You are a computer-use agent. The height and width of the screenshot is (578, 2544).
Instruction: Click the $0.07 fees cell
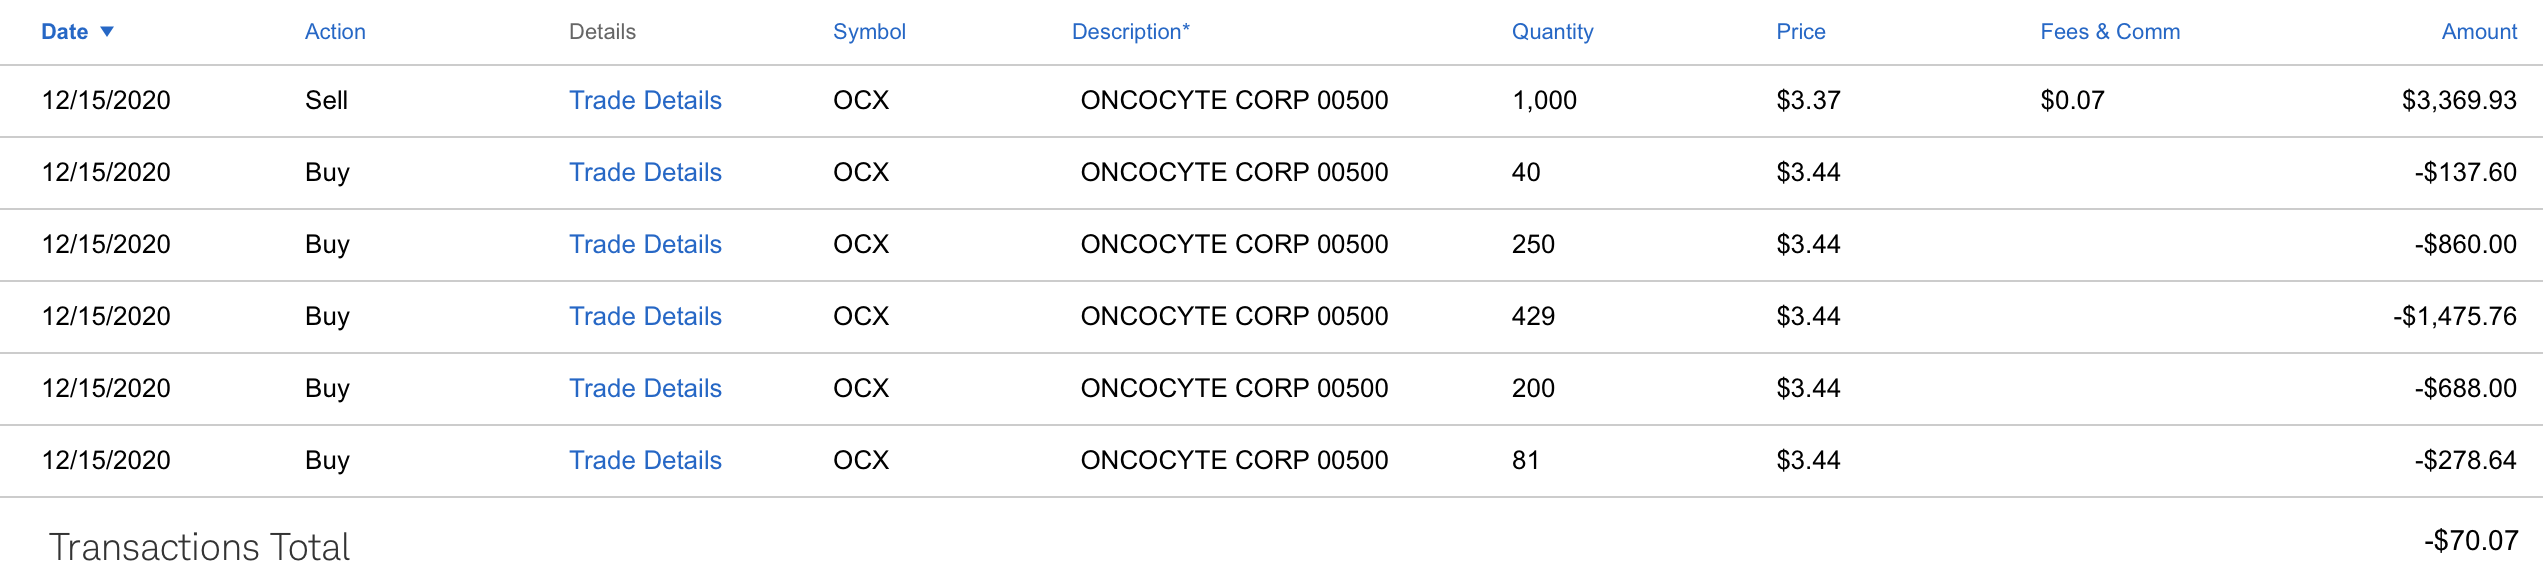point(2072,100)
